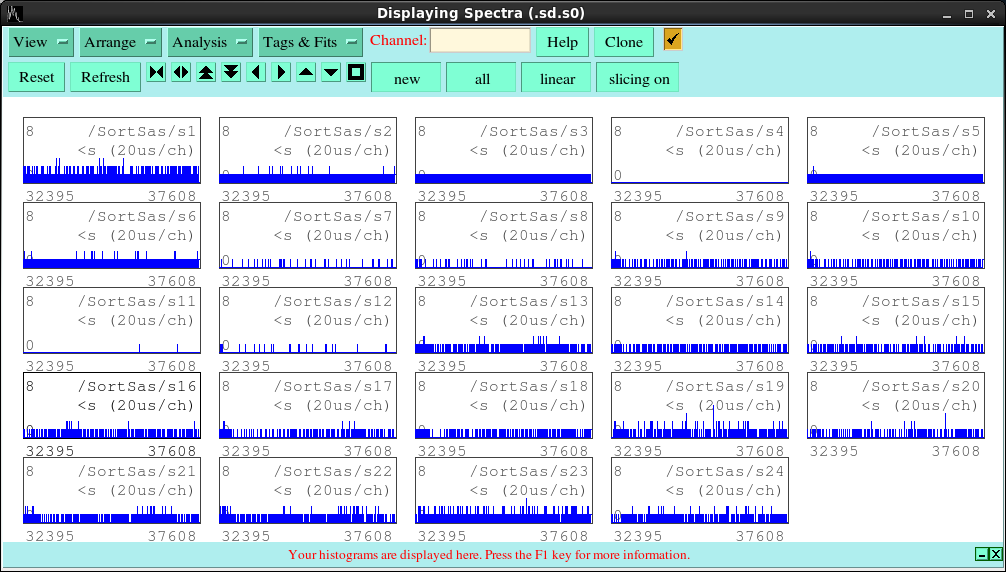Toggle the slicing on button
Screen dimensions: 1006x572
(x=639, y=78)
